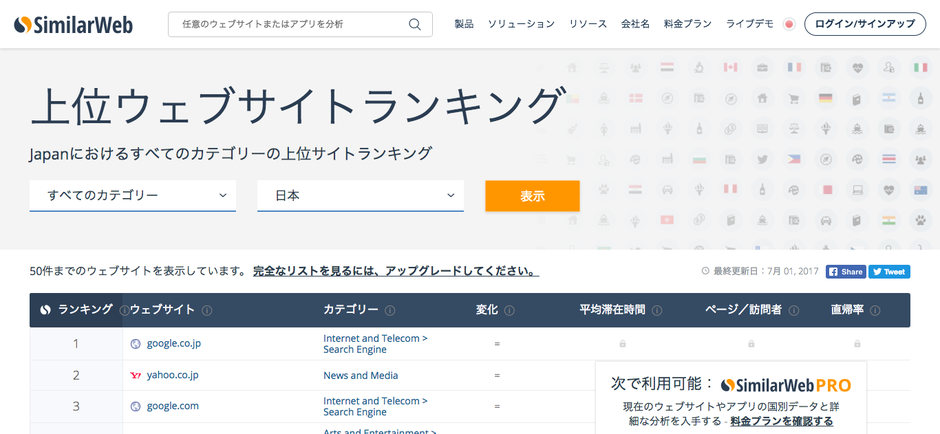Screen dimensions: 940x434
Task: Open the ライブデモ menu item
Action: coord(749,25)
